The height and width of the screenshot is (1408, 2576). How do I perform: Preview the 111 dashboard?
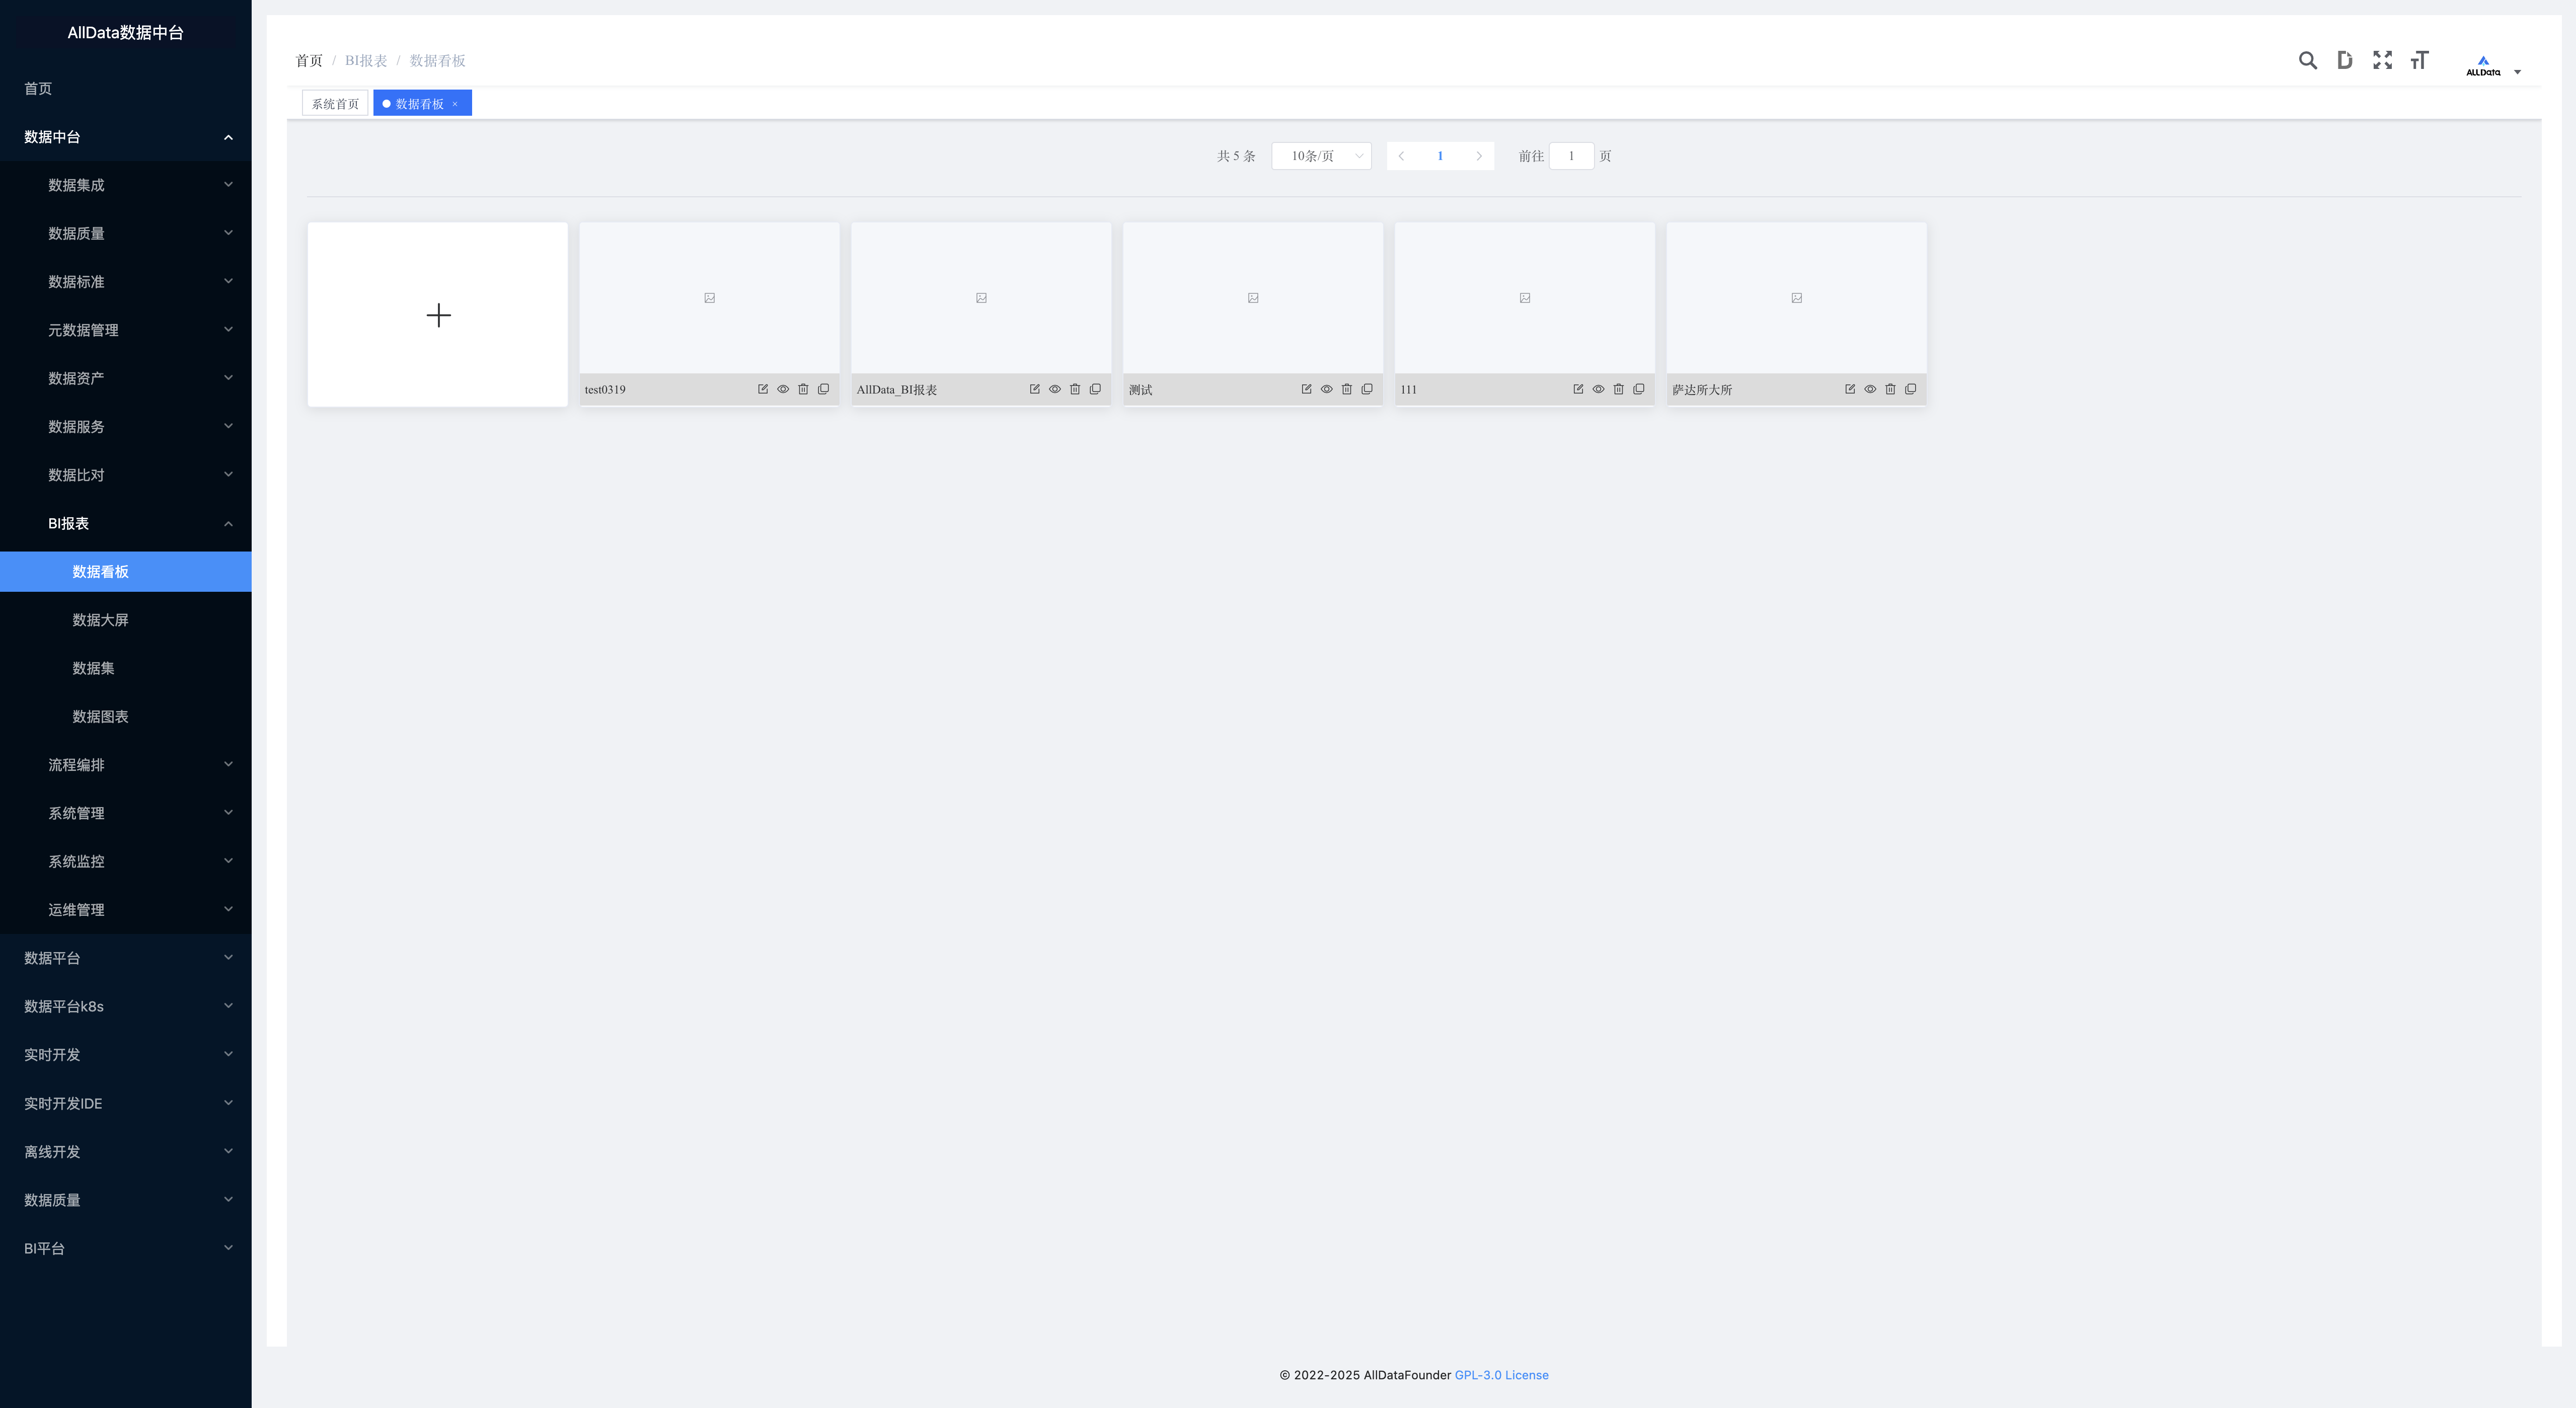pos(1598,389)
